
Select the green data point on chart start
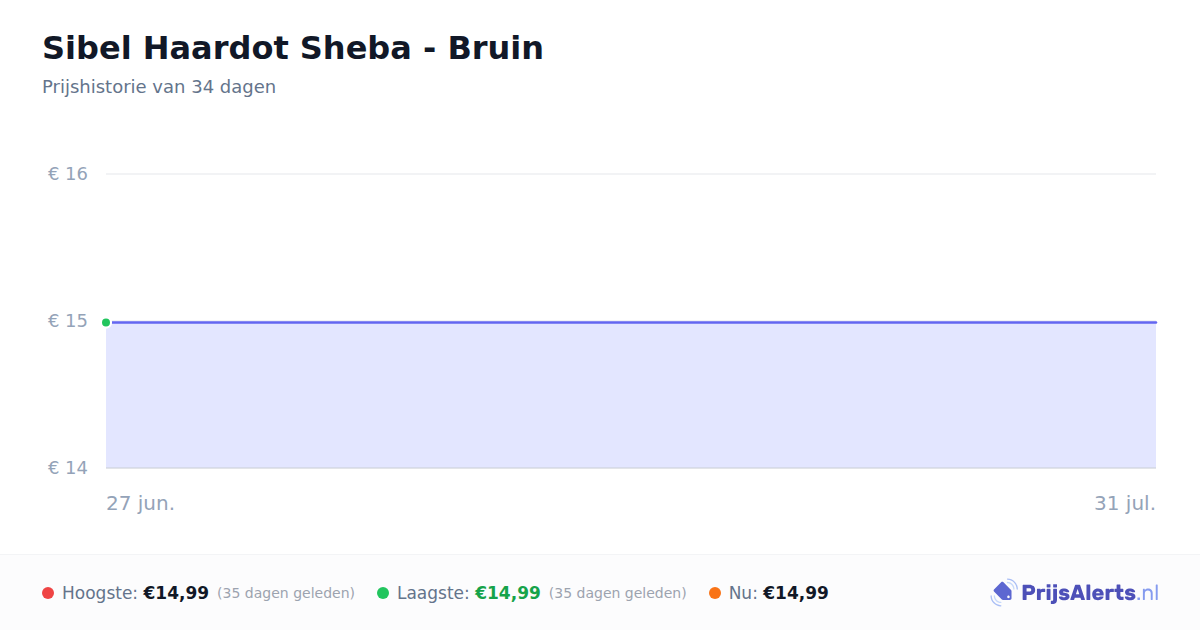106,322
